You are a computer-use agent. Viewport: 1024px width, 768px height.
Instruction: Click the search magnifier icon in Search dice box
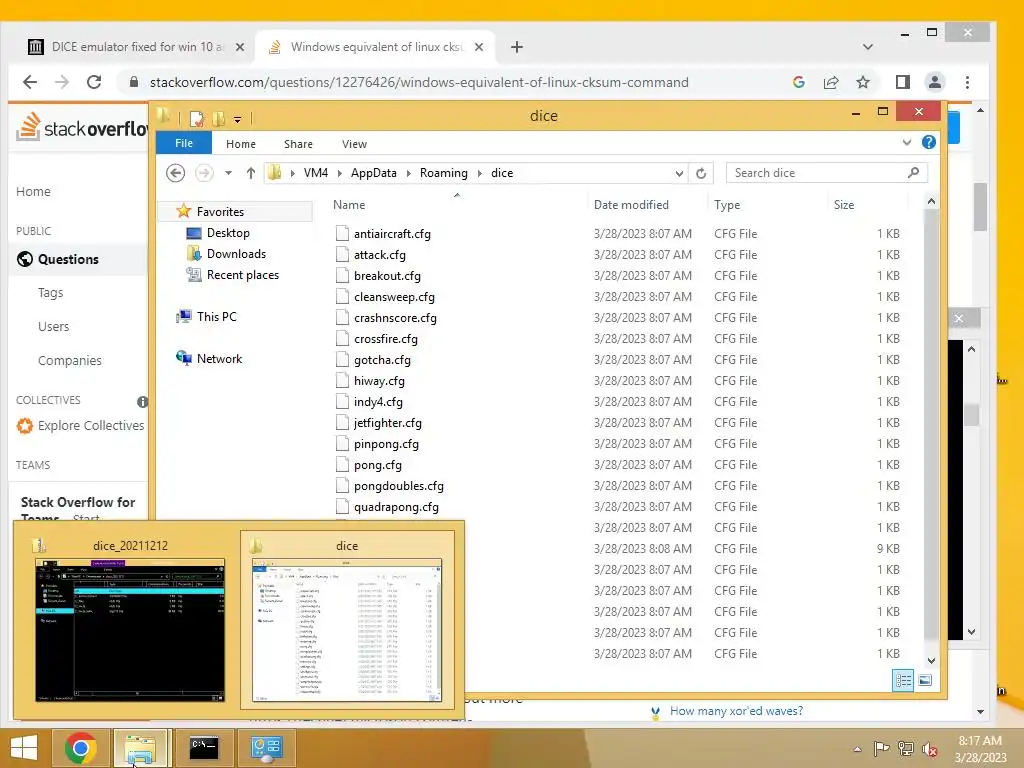[913, 172]
